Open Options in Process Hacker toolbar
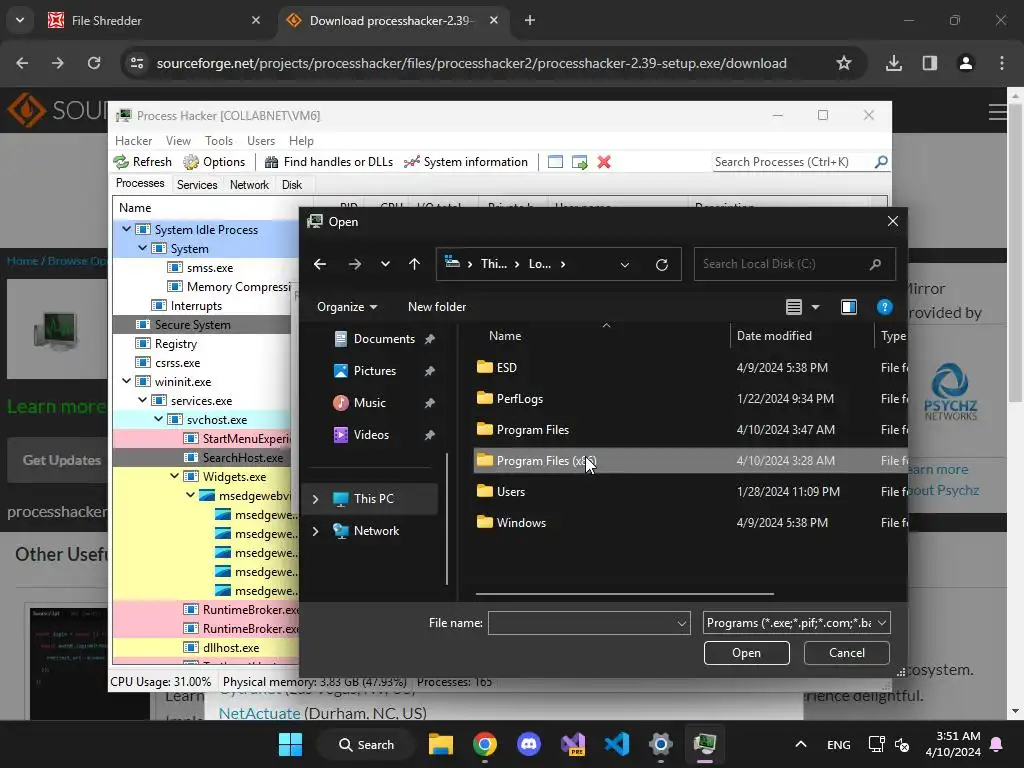 click(214, 162)
